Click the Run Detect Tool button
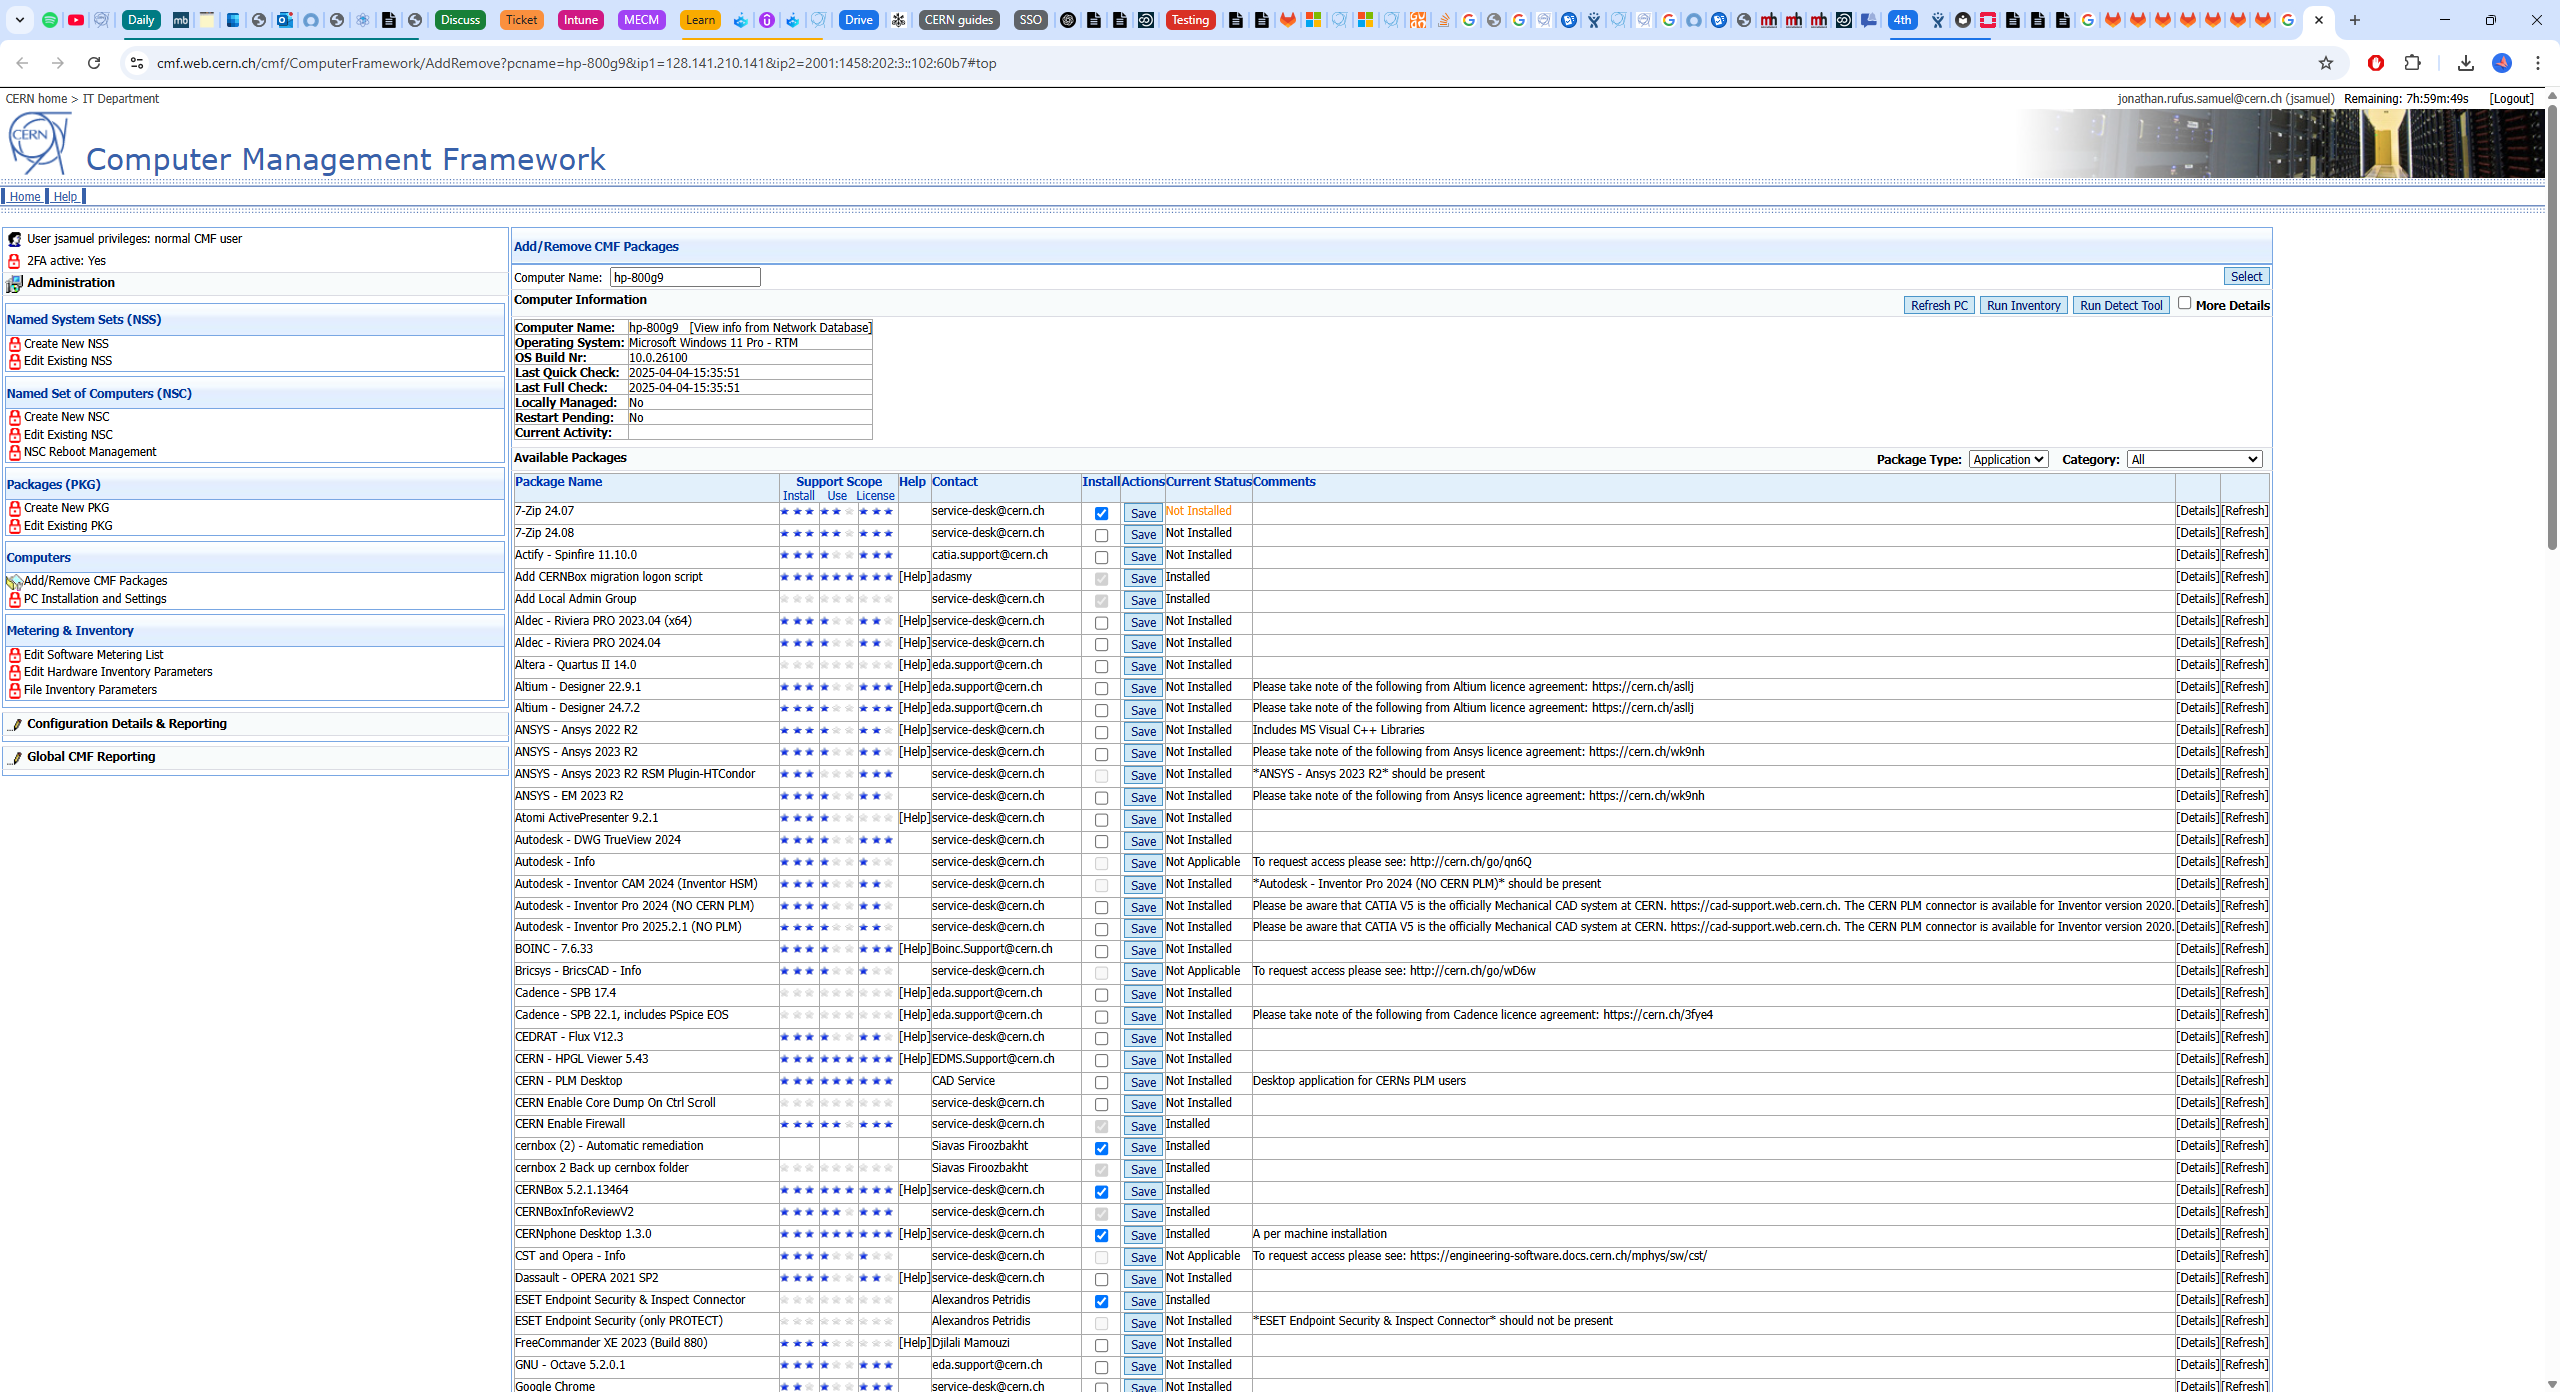 (x=2121, y=306)
